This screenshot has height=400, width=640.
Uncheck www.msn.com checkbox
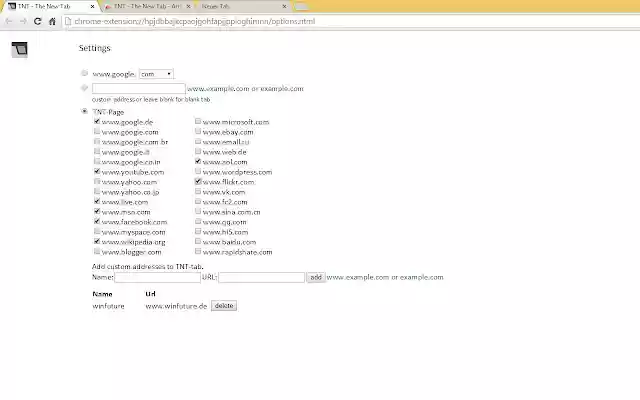coord(97,211)
